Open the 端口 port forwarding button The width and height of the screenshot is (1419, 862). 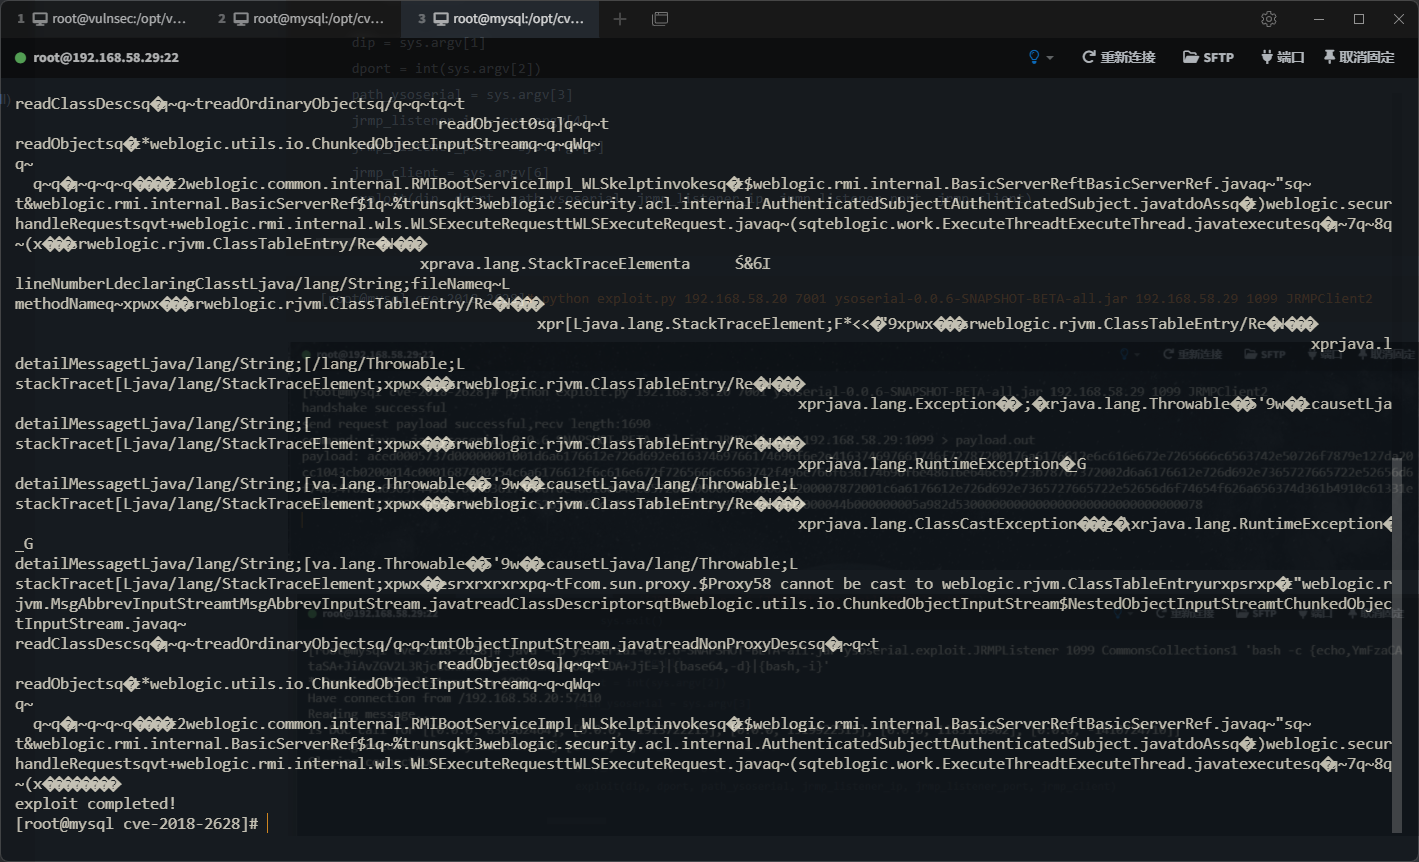pos(1283,57)
